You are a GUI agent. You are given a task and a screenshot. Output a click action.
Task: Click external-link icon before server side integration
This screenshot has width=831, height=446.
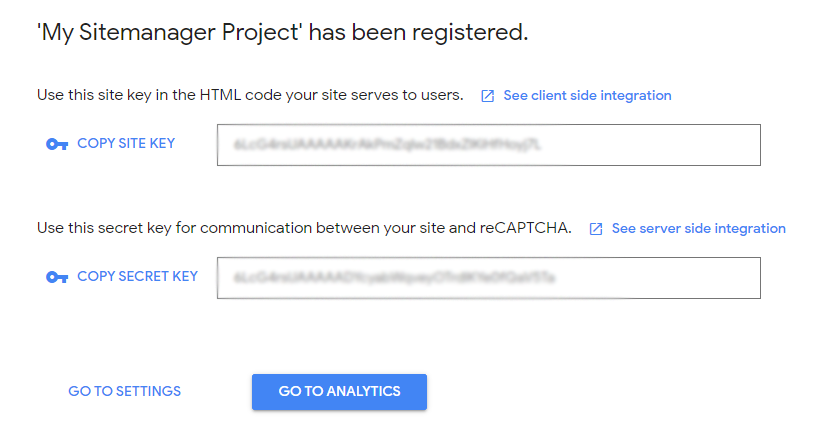pyautogui.click(x=596, y=229)
